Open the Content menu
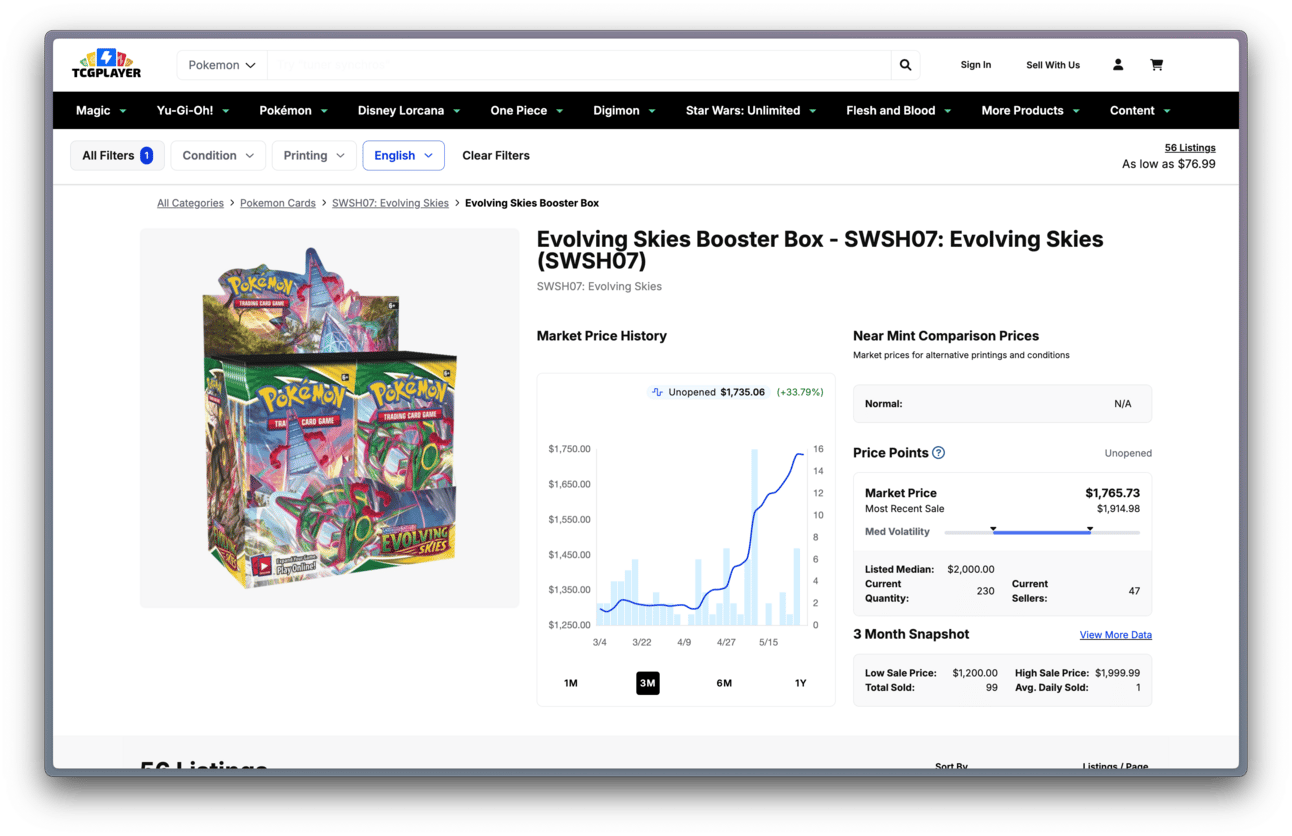Viewport: 1292px width, 836px height. 1140,111
